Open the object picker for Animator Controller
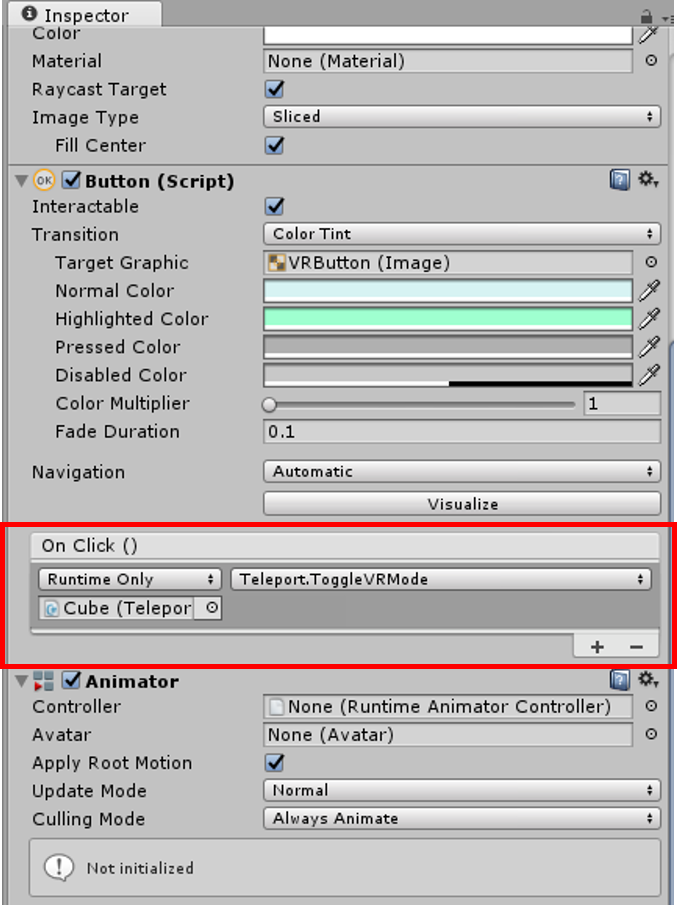The height and width of the screenshot is (905, 677). point(651,706)
